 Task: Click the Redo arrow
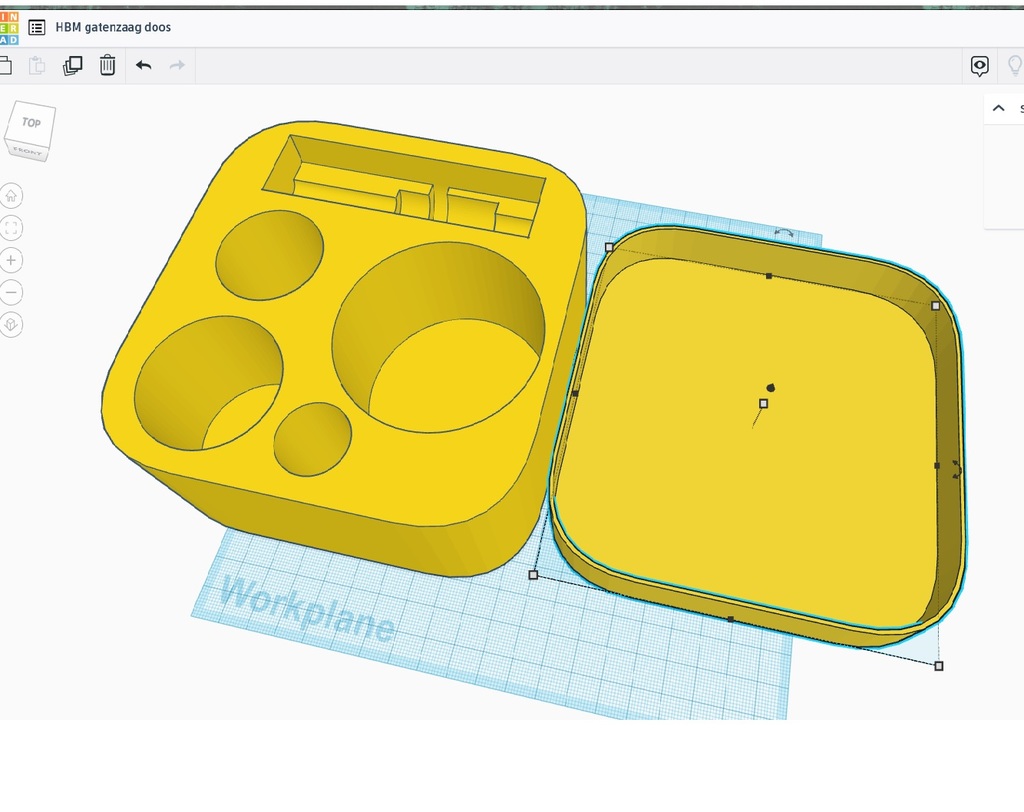pos(177,65)
